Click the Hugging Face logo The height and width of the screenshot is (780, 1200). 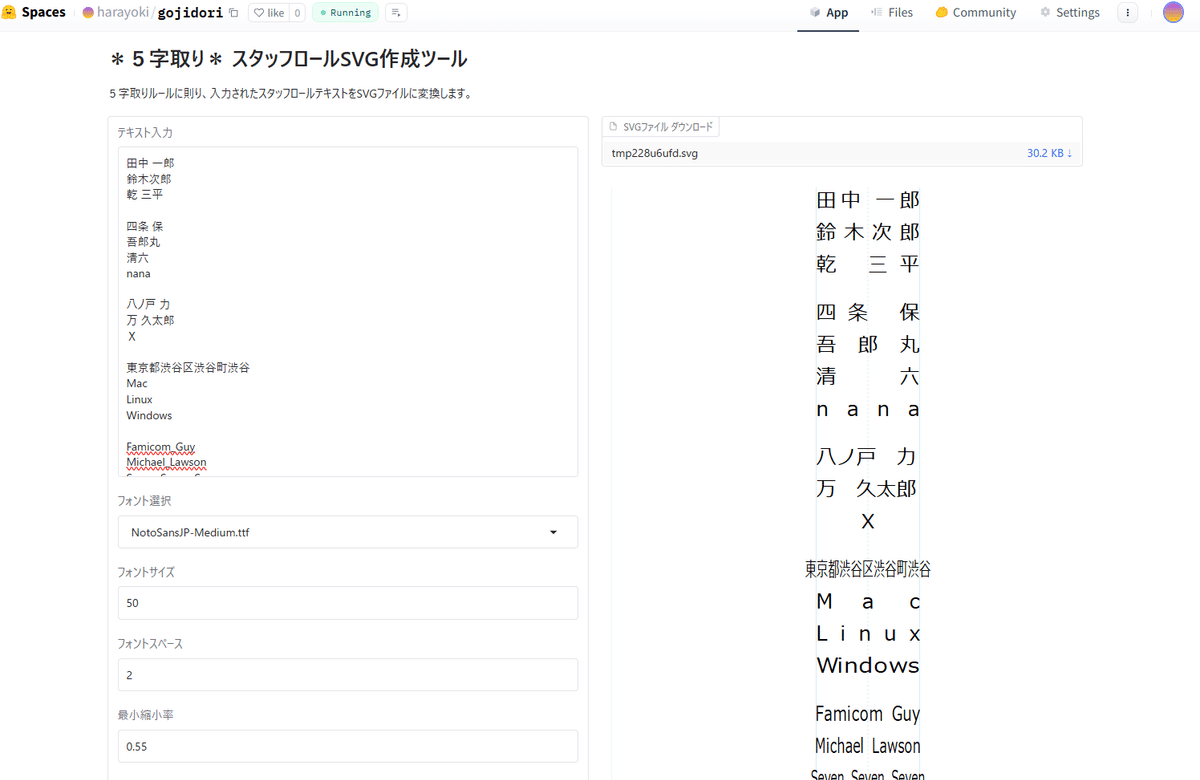pyautogui.click(x=10, y=12)
